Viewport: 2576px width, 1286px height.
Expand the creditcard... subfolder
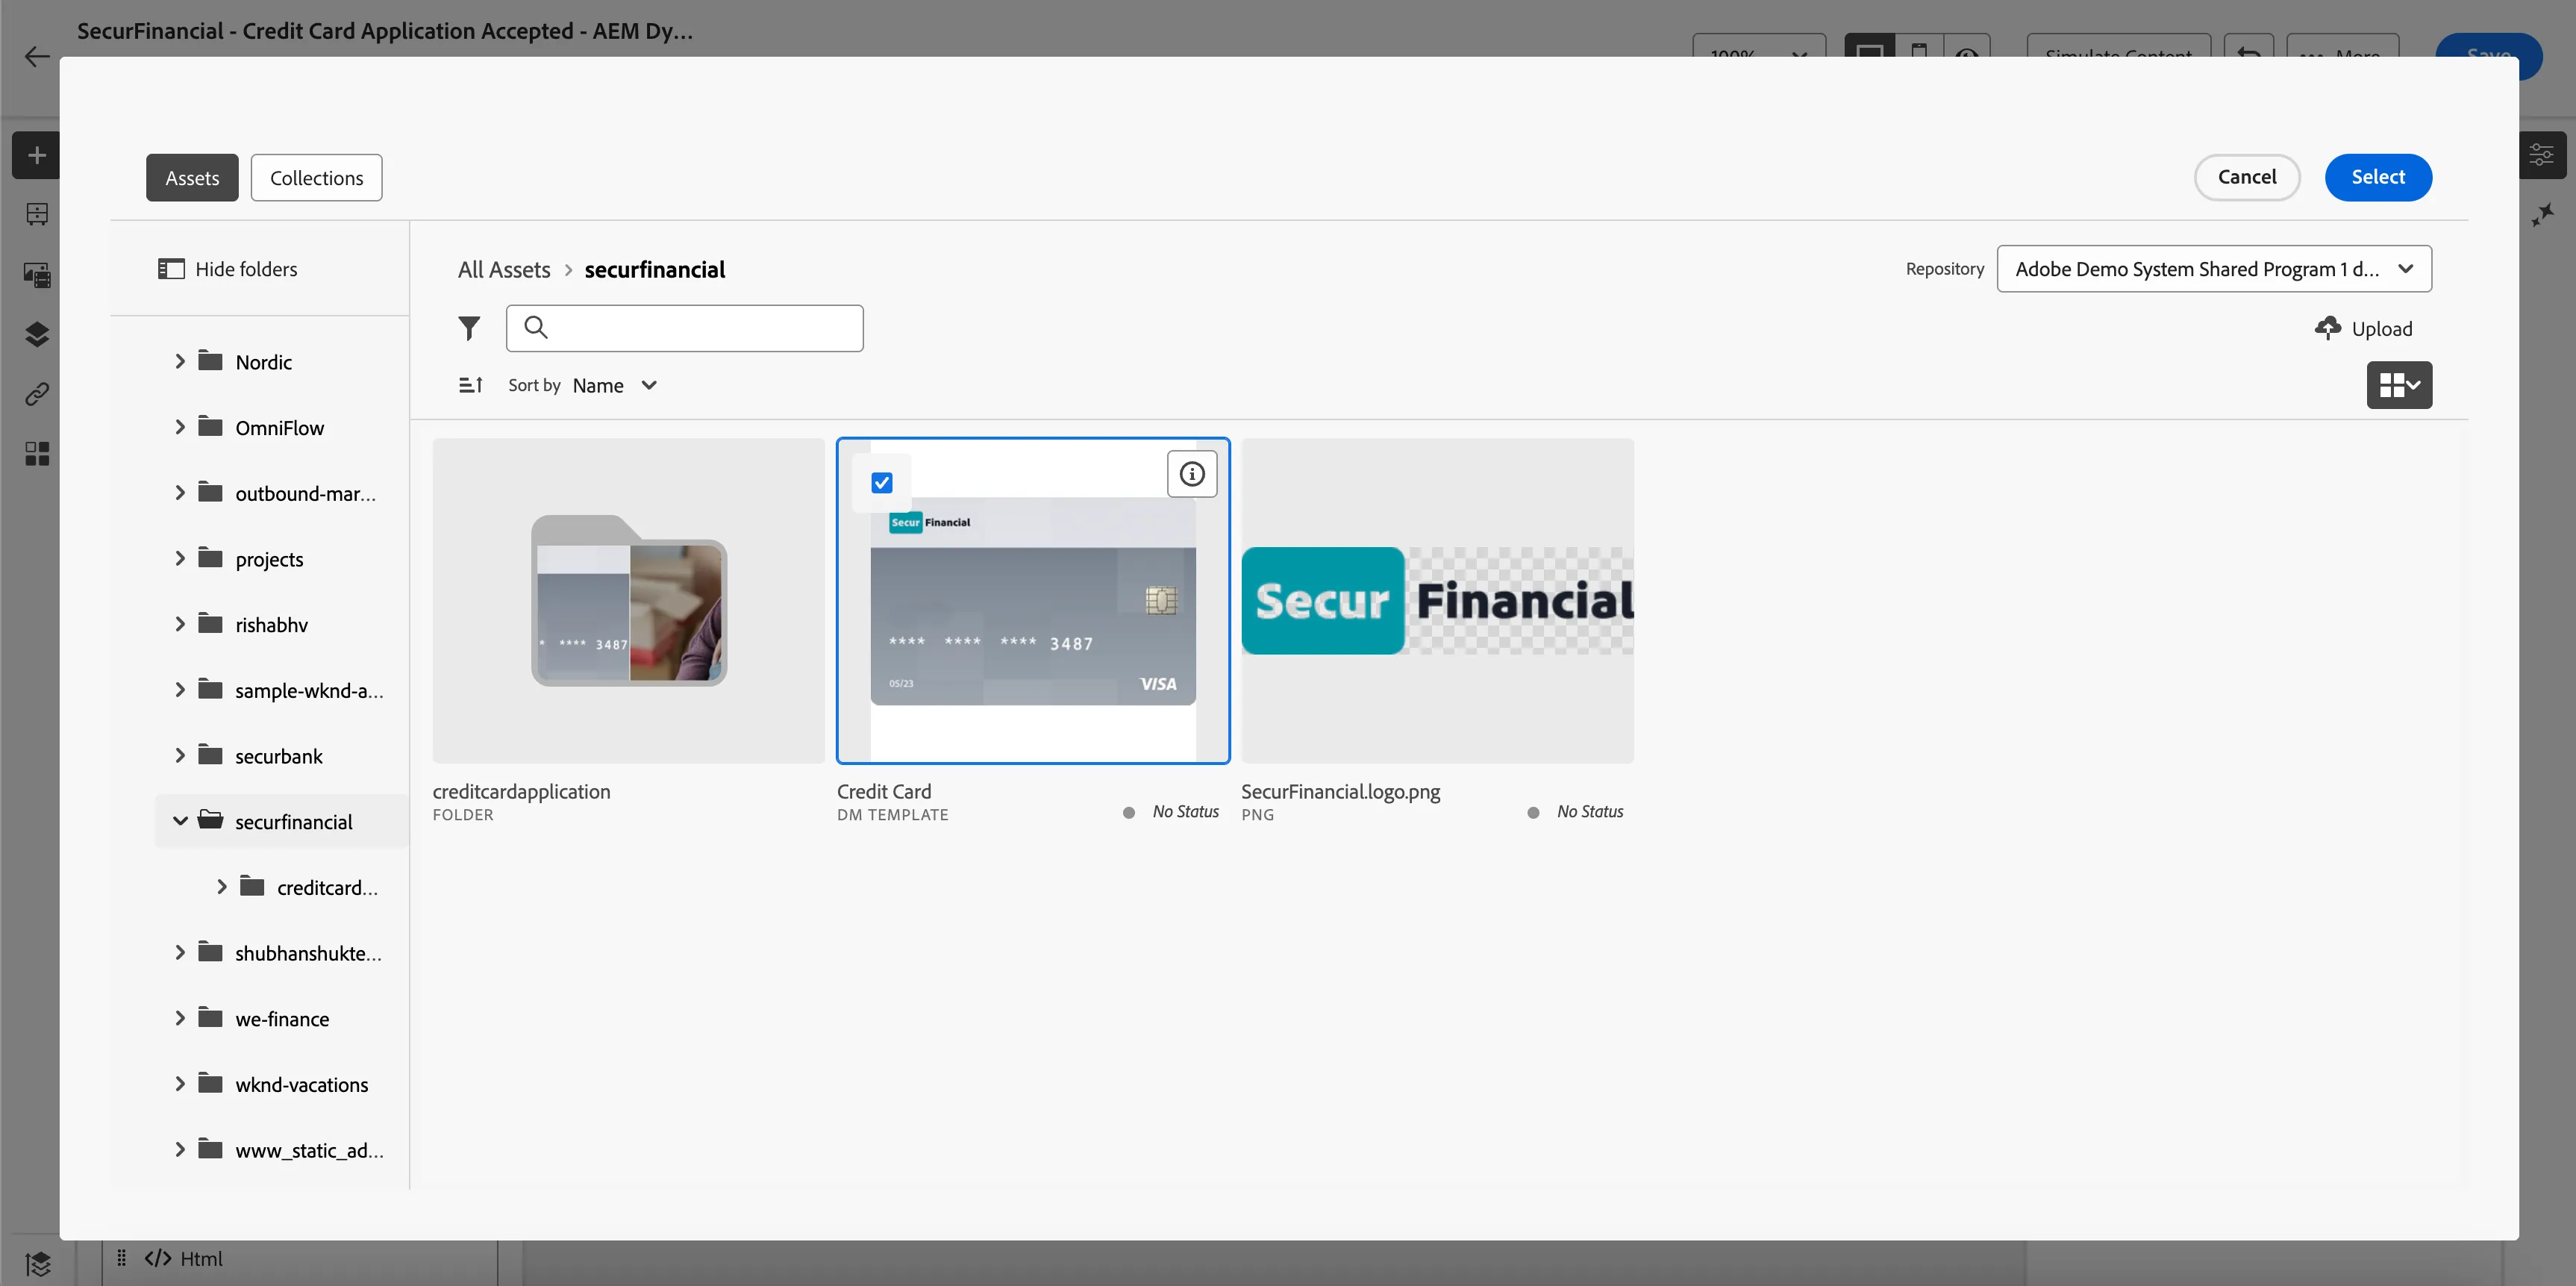(x=222, y=887)
